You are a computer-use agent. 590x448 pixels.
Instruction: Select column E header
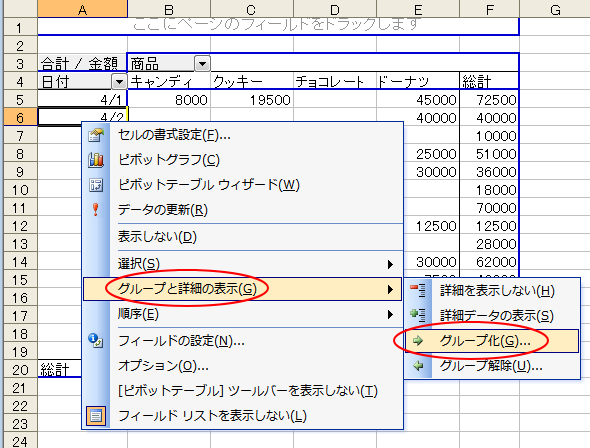[418, 9]
